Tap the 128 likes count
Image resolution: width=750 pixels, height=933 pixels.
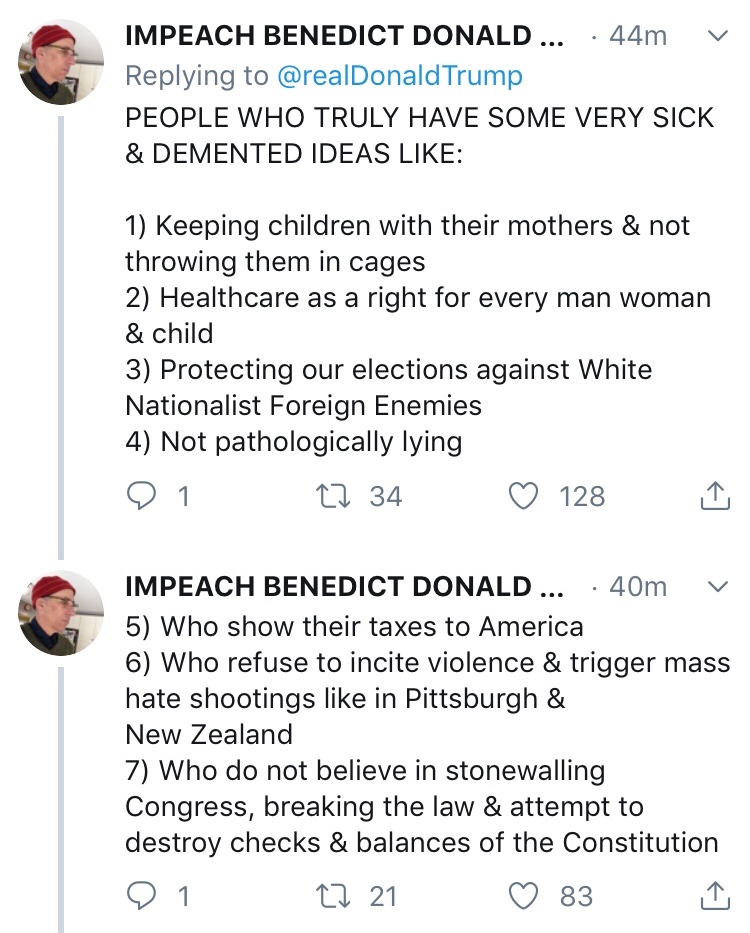click(582, 496)
